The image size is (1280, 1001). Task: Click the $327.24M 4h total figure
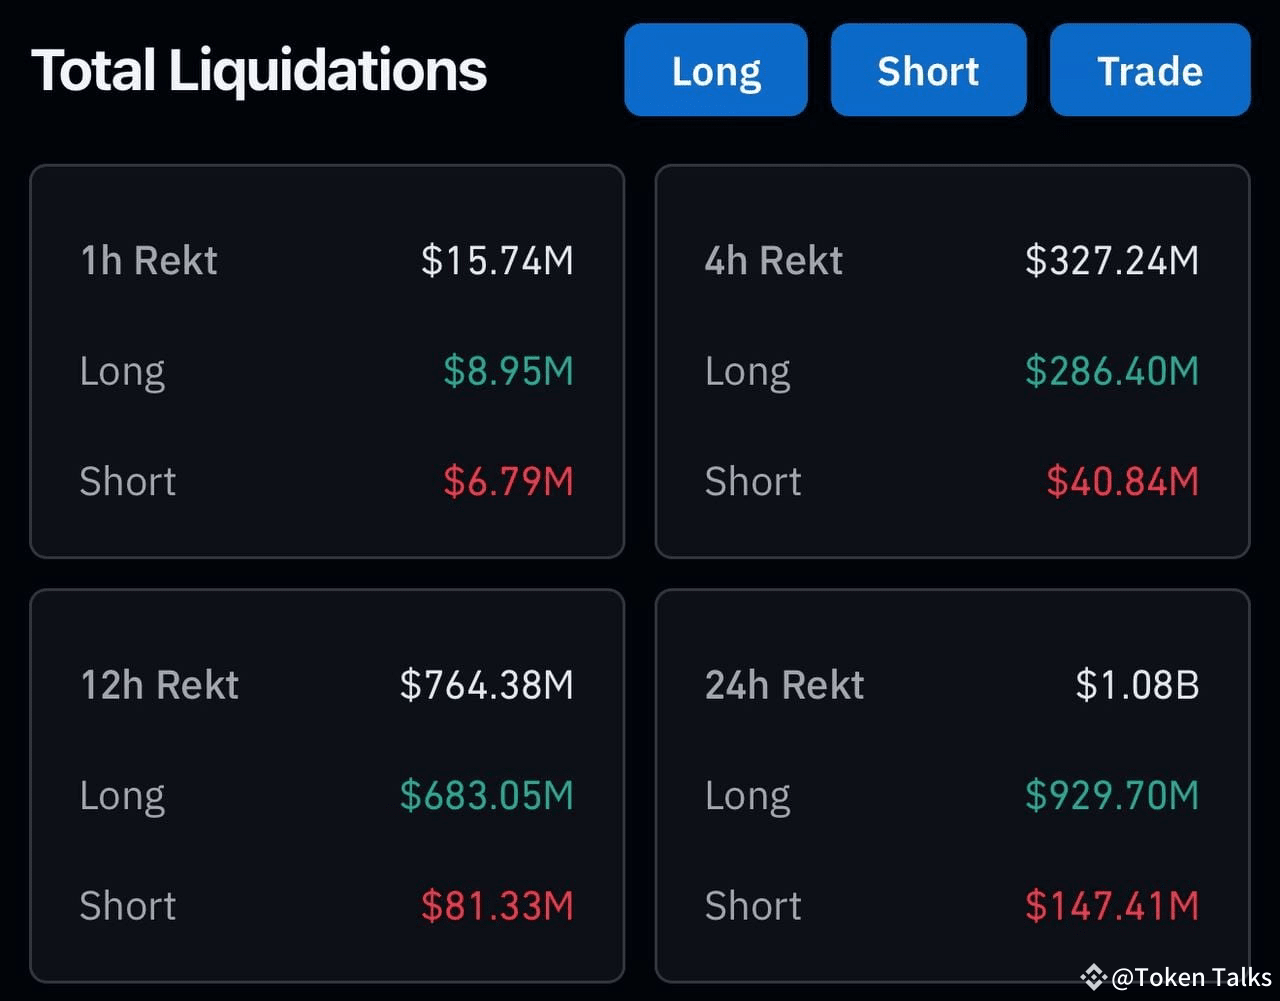pos(1112,260)
